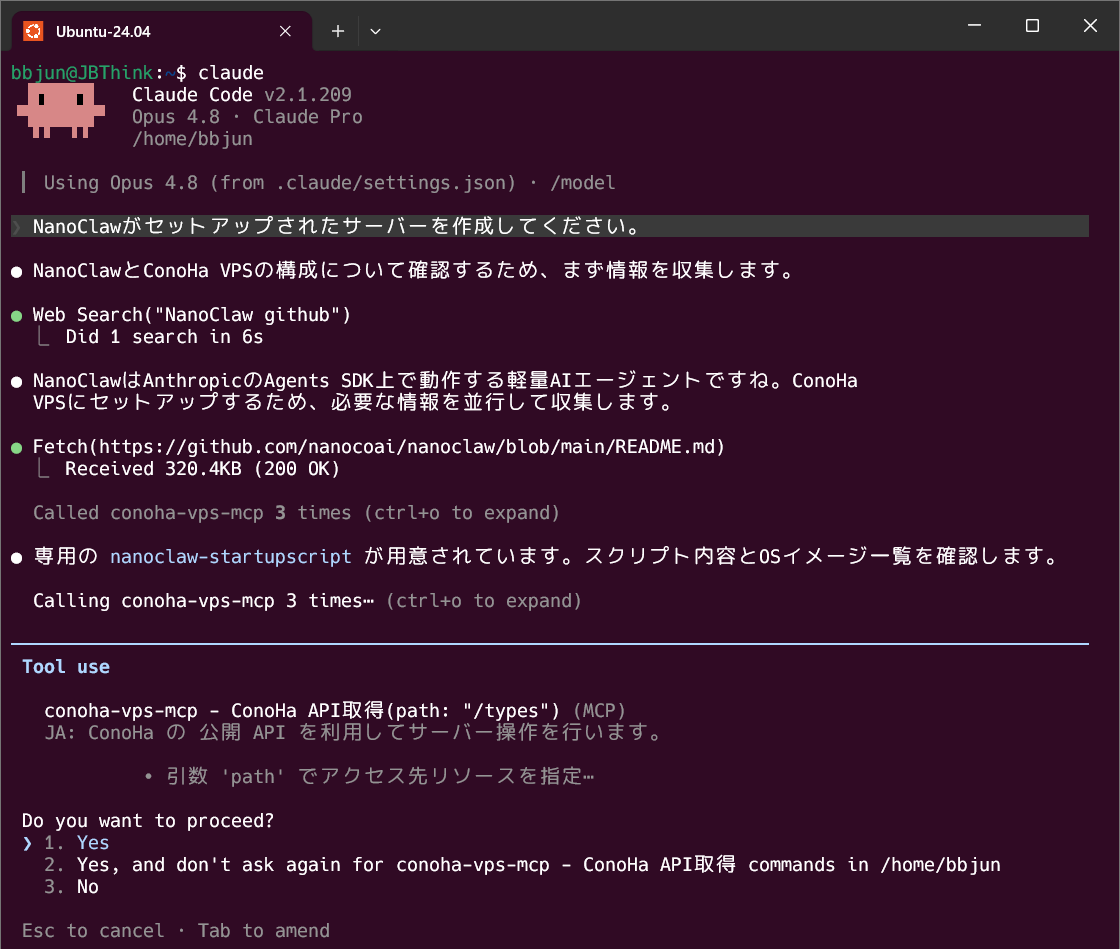The width and height of the screenshot is (1120, 949).
Task: Click the "Tool use" heading
Action: coord(66,667)
